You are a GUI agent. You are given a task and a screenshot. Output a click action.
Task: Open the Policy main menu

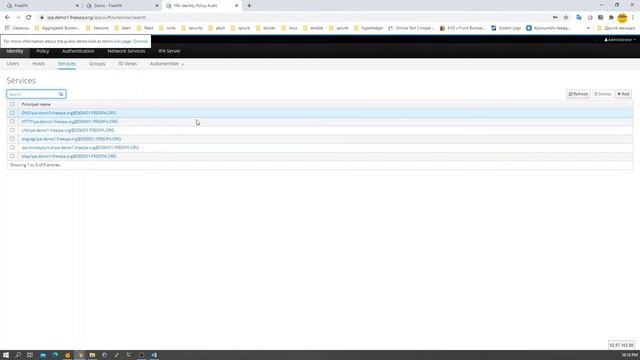coord(43,51)
